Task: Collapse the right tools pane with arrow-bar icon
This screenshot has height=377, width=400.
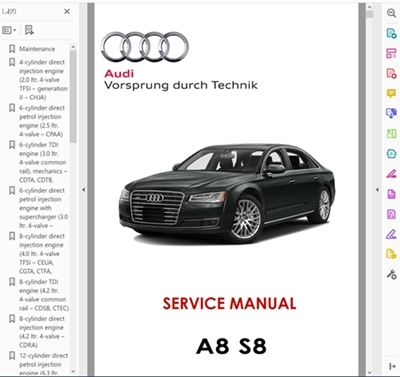Action: click(x=392, y=366)
